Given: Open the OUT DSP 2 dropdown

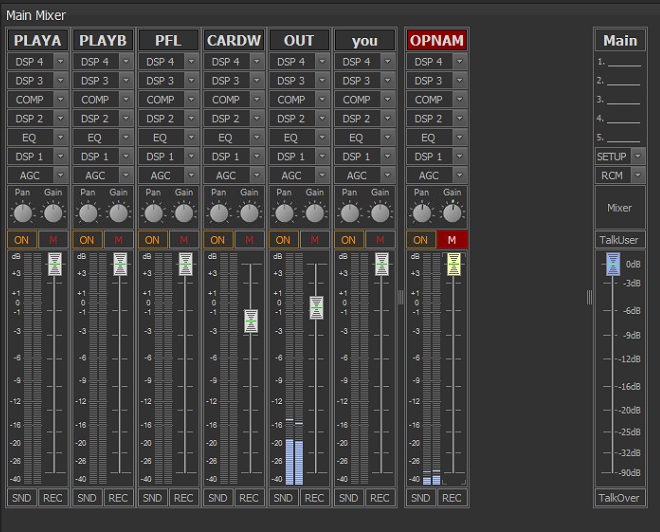Looking at the screenshot, I should pos(322,118).
